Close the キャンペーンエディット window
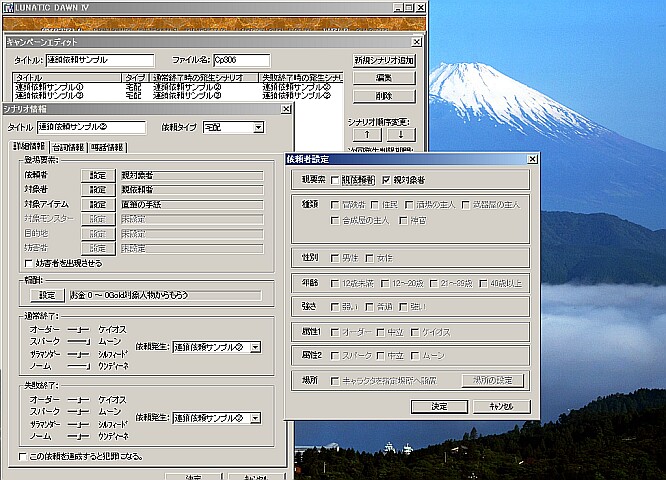This screenshot has width=666, height=480. (x=416, y=41)
